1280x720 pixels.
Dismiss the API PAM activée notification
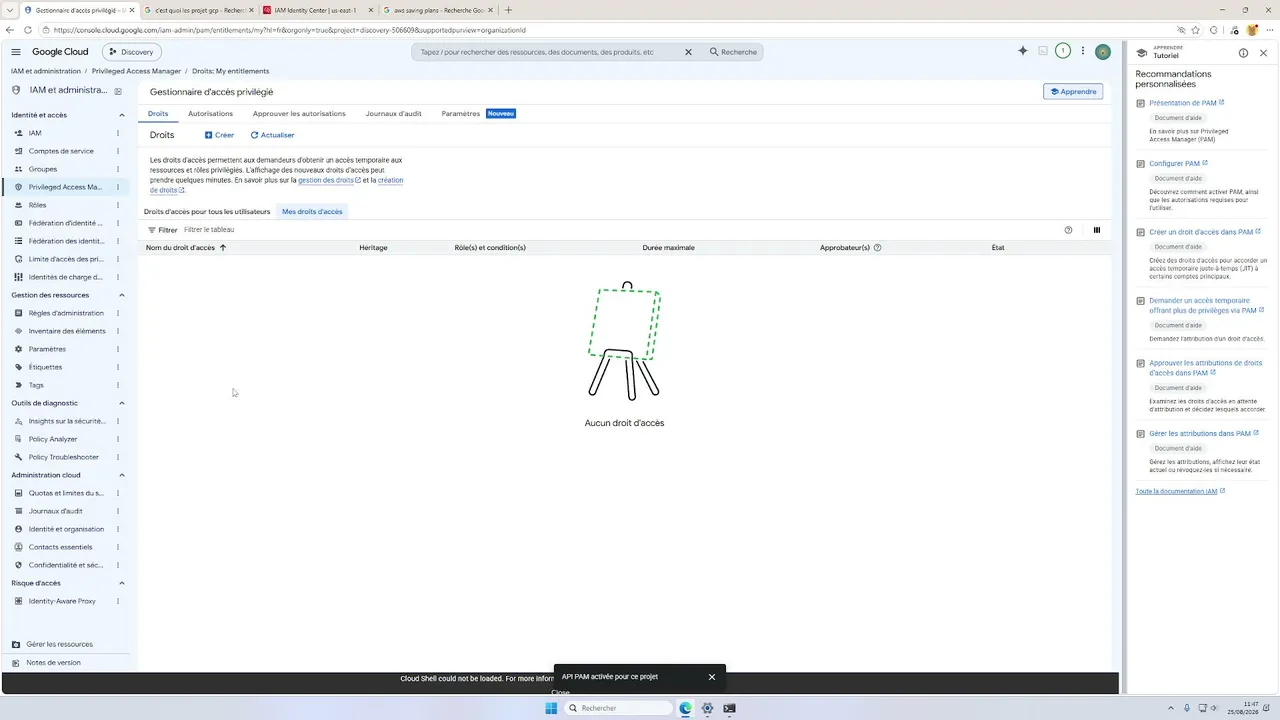pyautogui.click(x=712, y=677)
